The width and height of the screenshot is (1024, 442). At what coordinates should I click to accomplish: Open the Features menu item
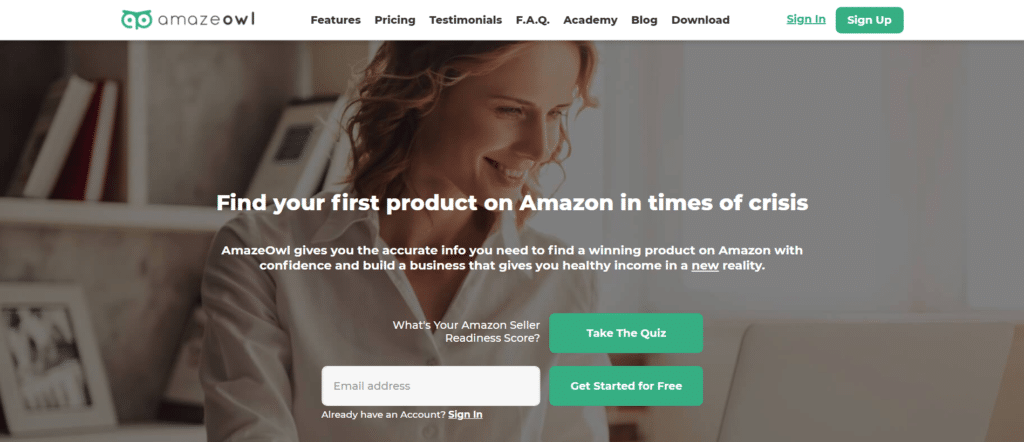[x=336, y=20]
